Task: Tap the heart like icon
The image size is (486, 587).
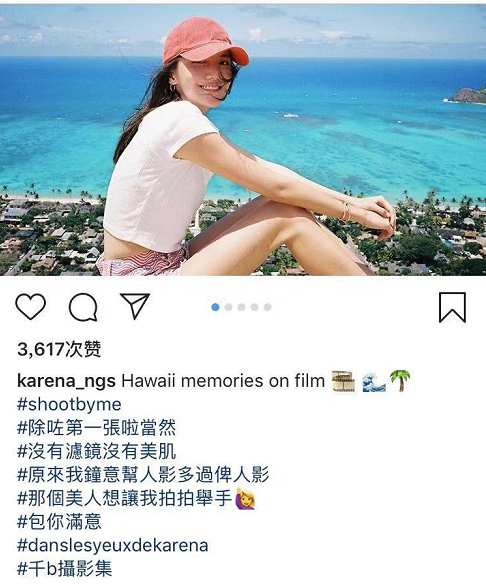Action: [x=31, y=307]
